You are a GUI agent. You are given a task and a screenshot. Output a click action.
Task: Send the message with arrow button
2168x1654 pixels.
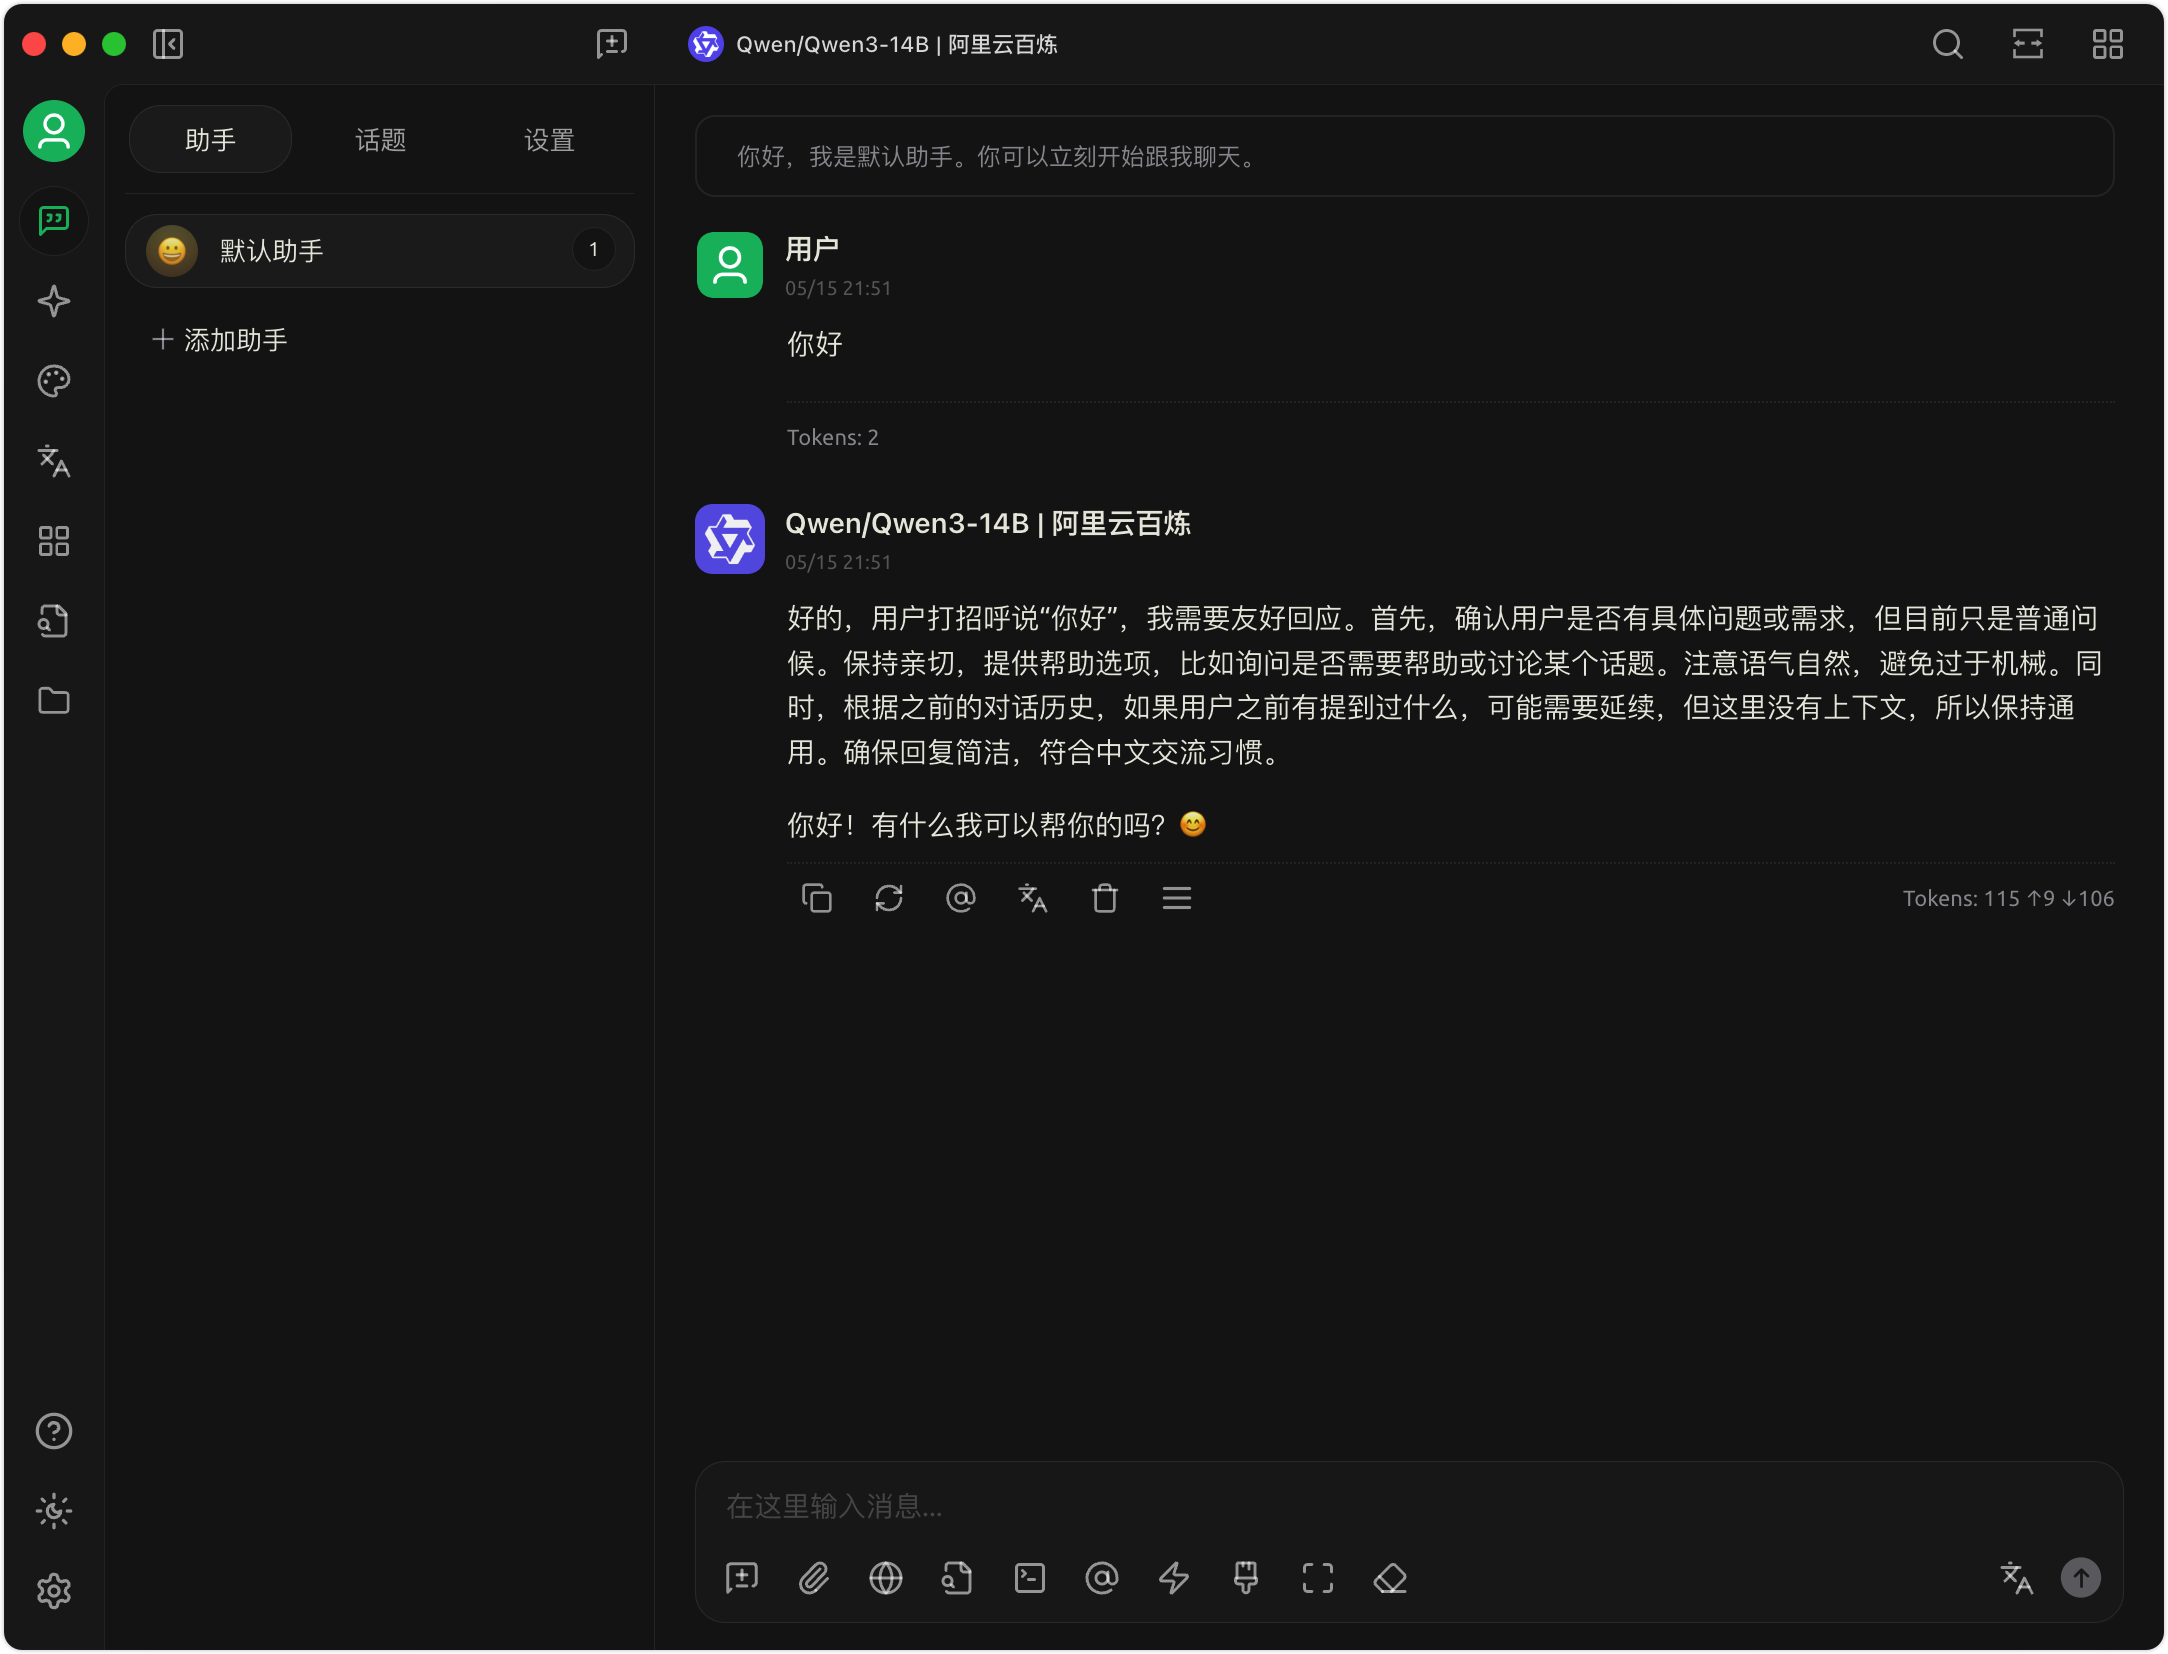[2081, 1578]
